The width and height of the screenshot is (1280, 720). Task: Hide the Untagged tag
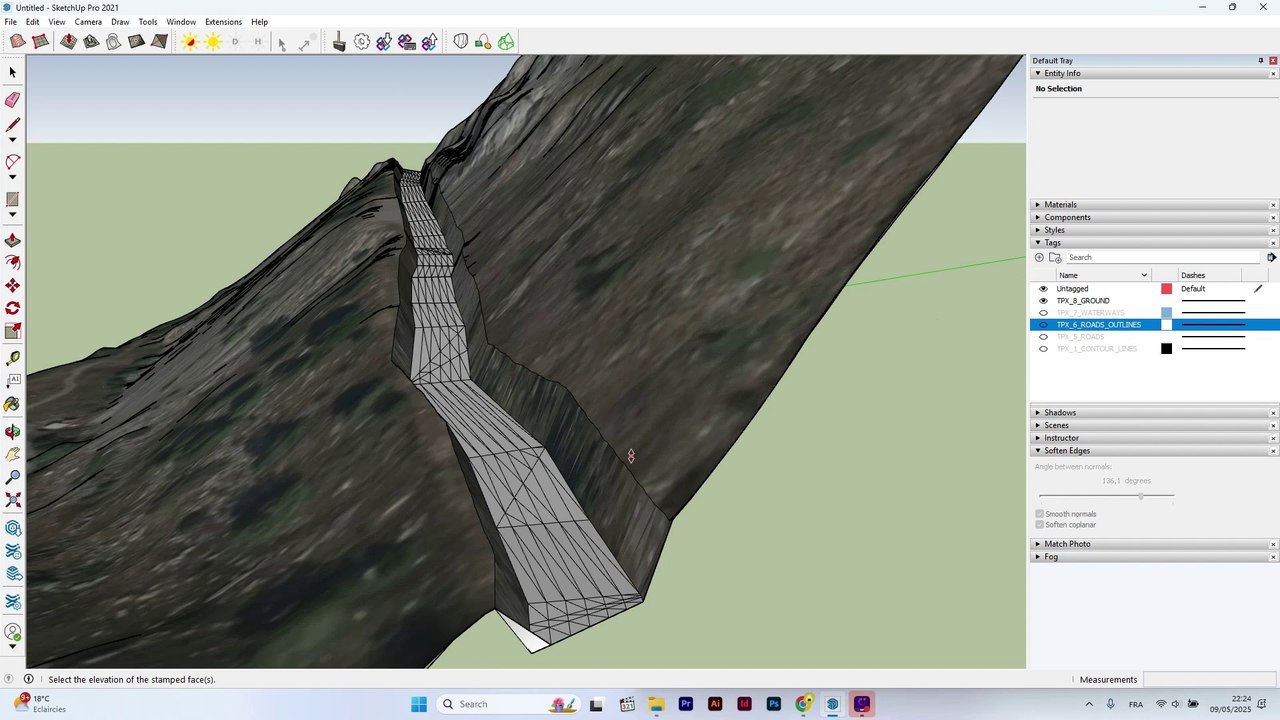(x=1043, y=289)
